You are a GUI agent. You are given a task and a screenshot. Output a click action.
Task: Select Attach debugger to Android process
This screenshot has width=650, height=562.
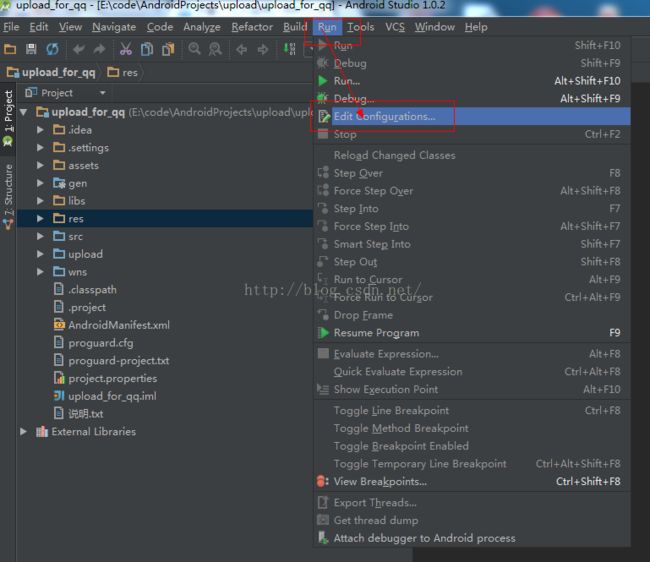[x=473, y=538]
